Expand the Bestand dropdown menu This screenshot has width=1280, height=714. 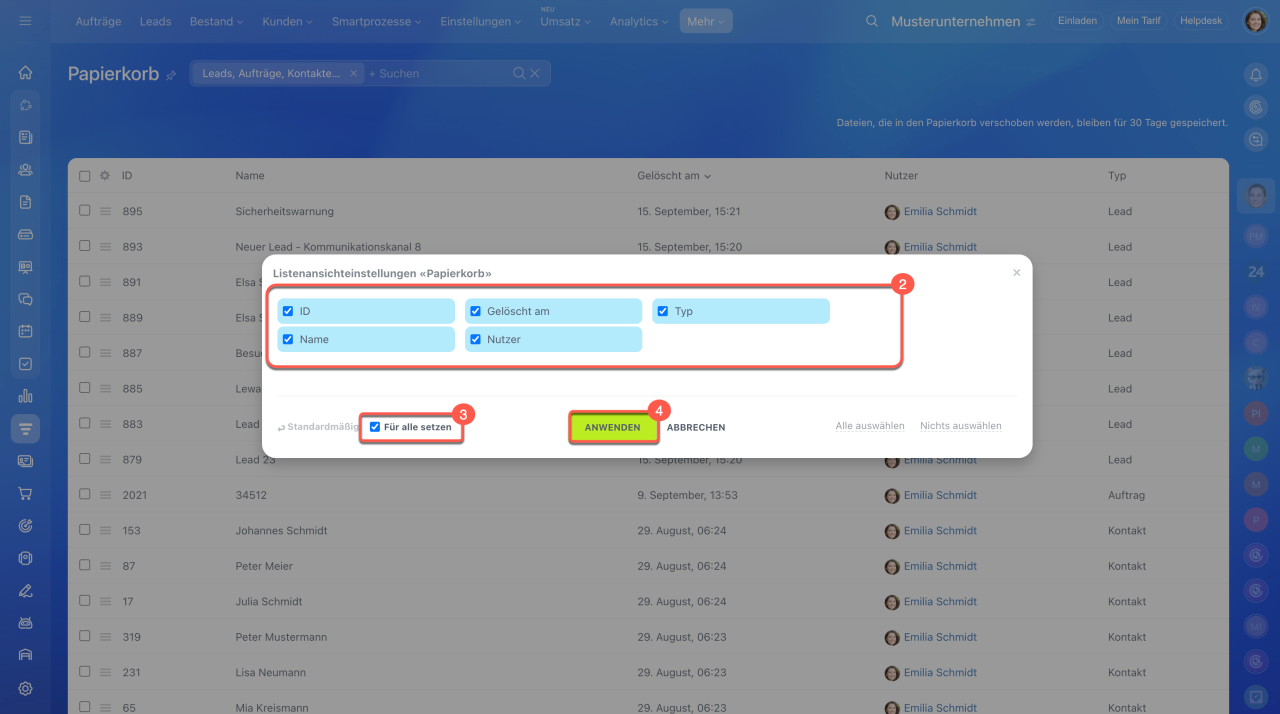[216, 21]
